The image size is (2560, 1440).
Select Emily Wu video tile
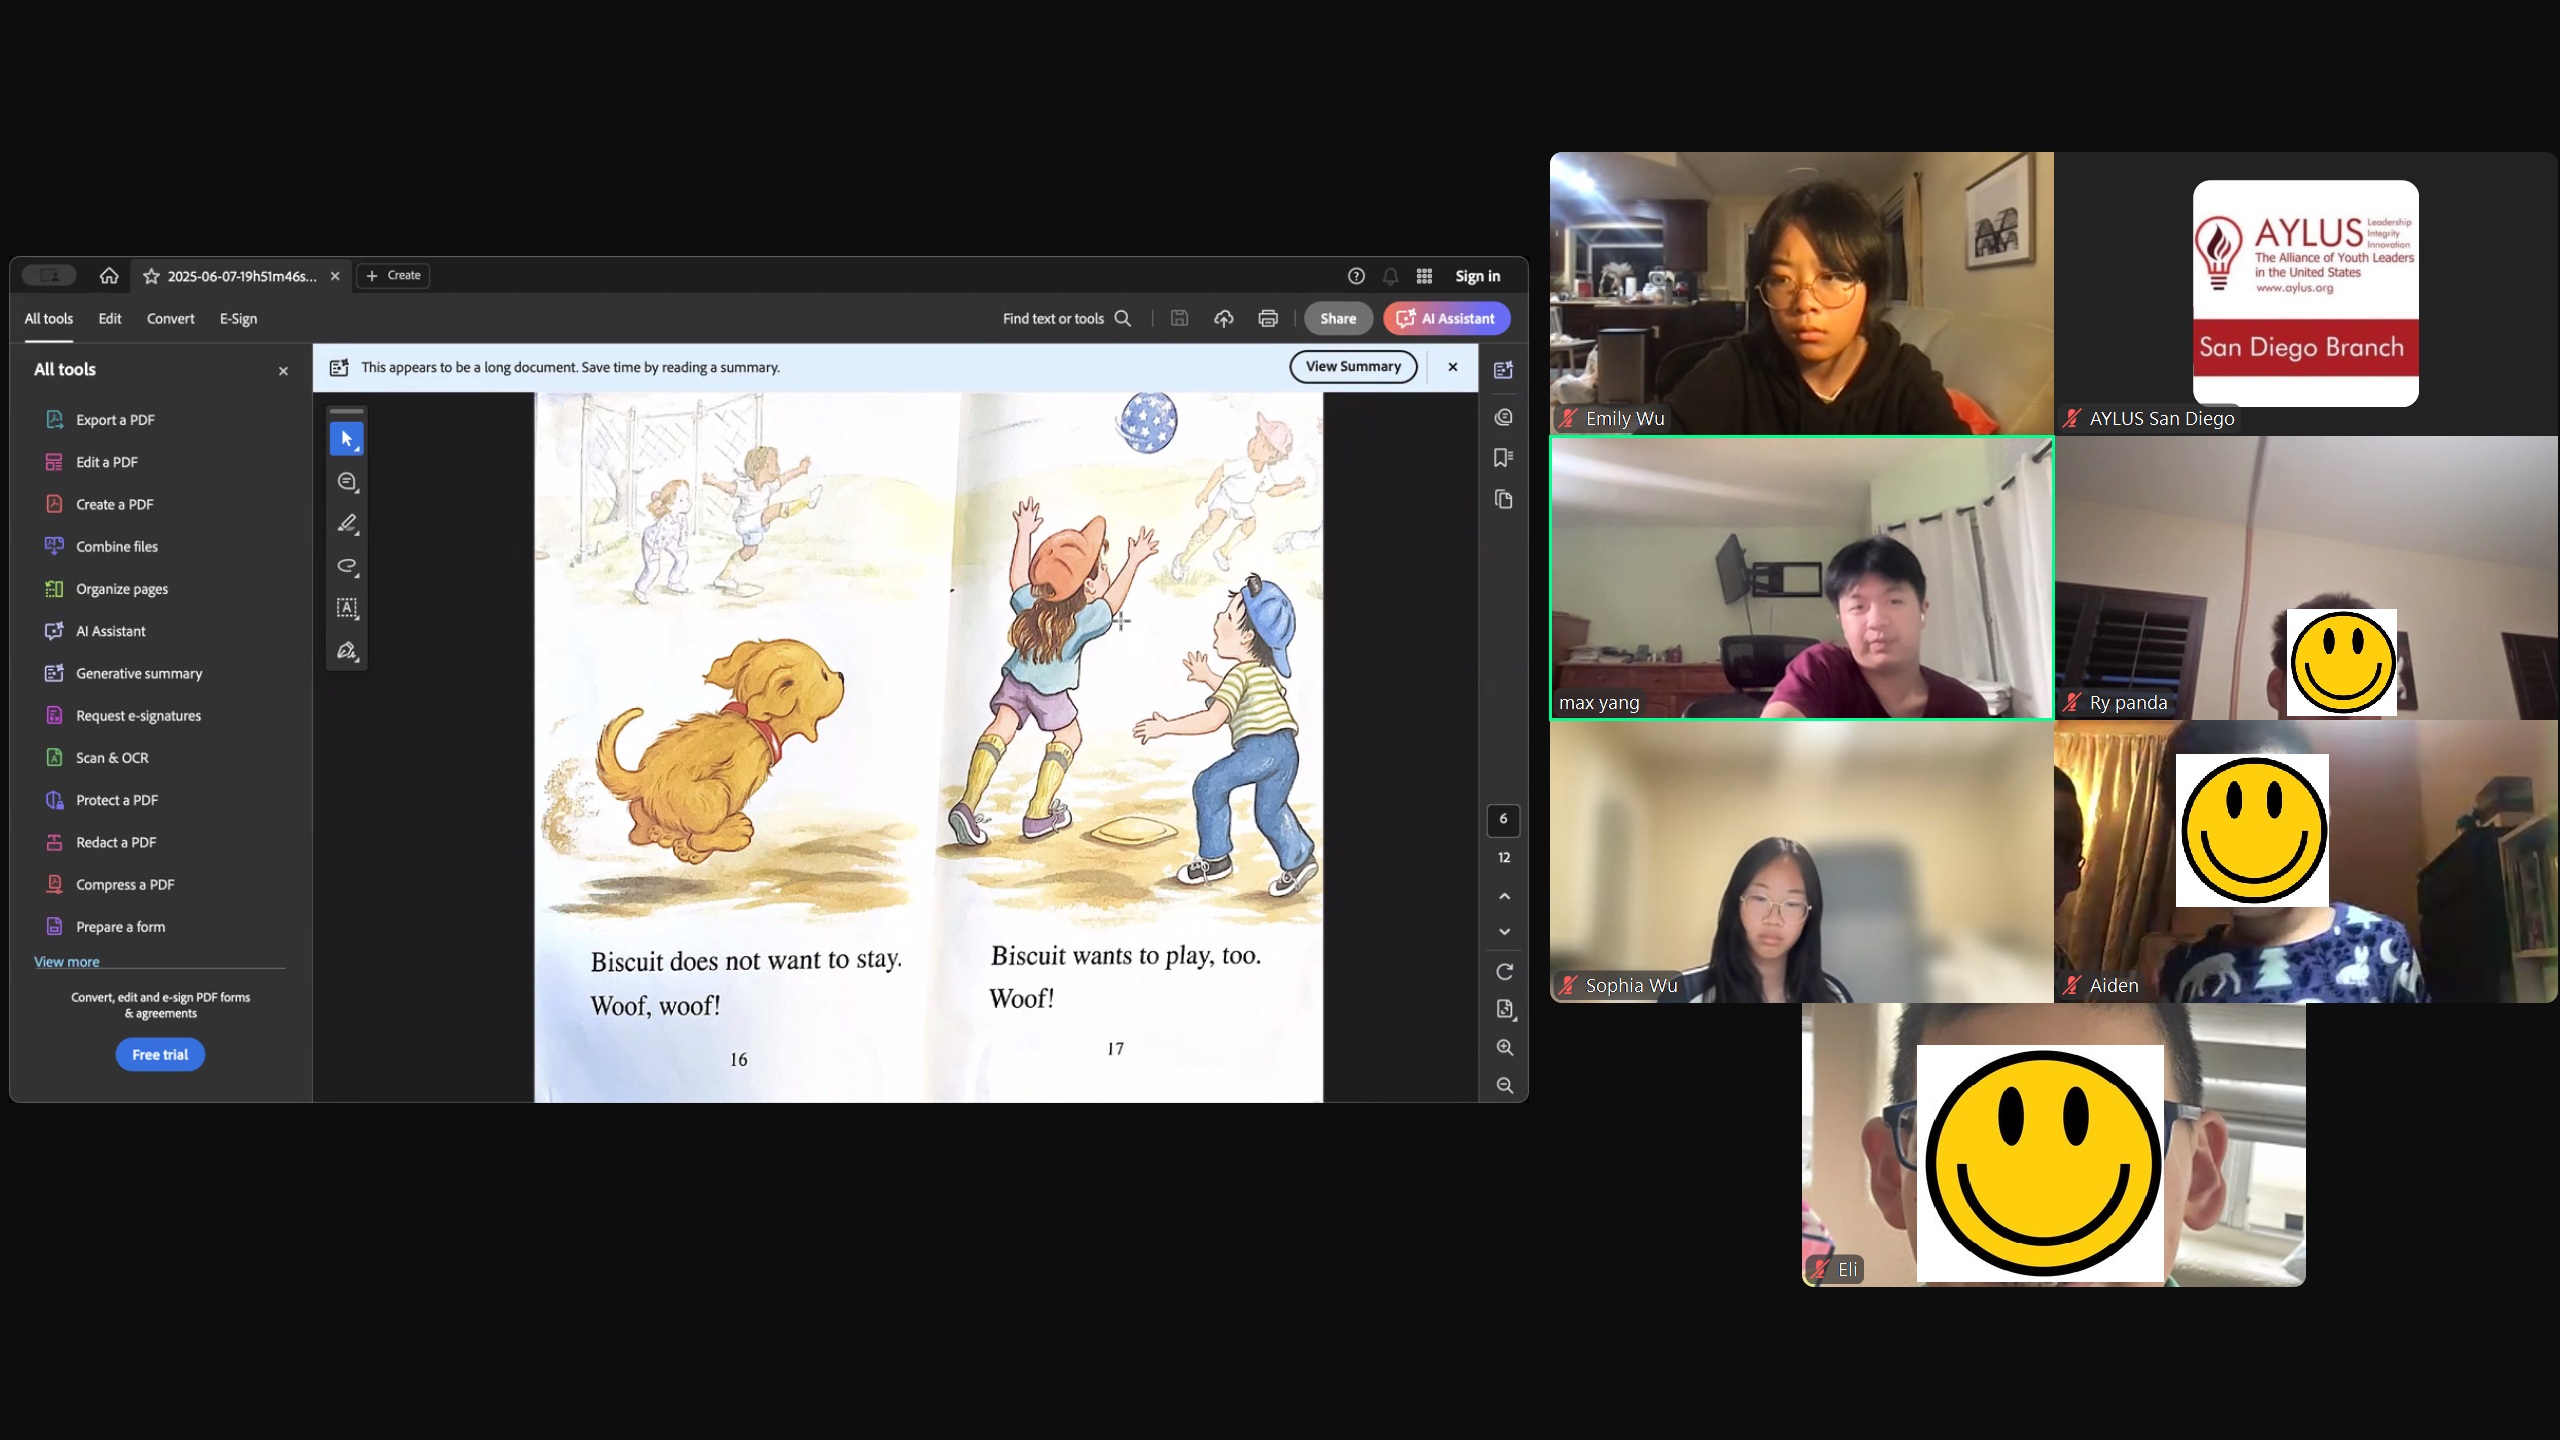tap(1802, 293)
